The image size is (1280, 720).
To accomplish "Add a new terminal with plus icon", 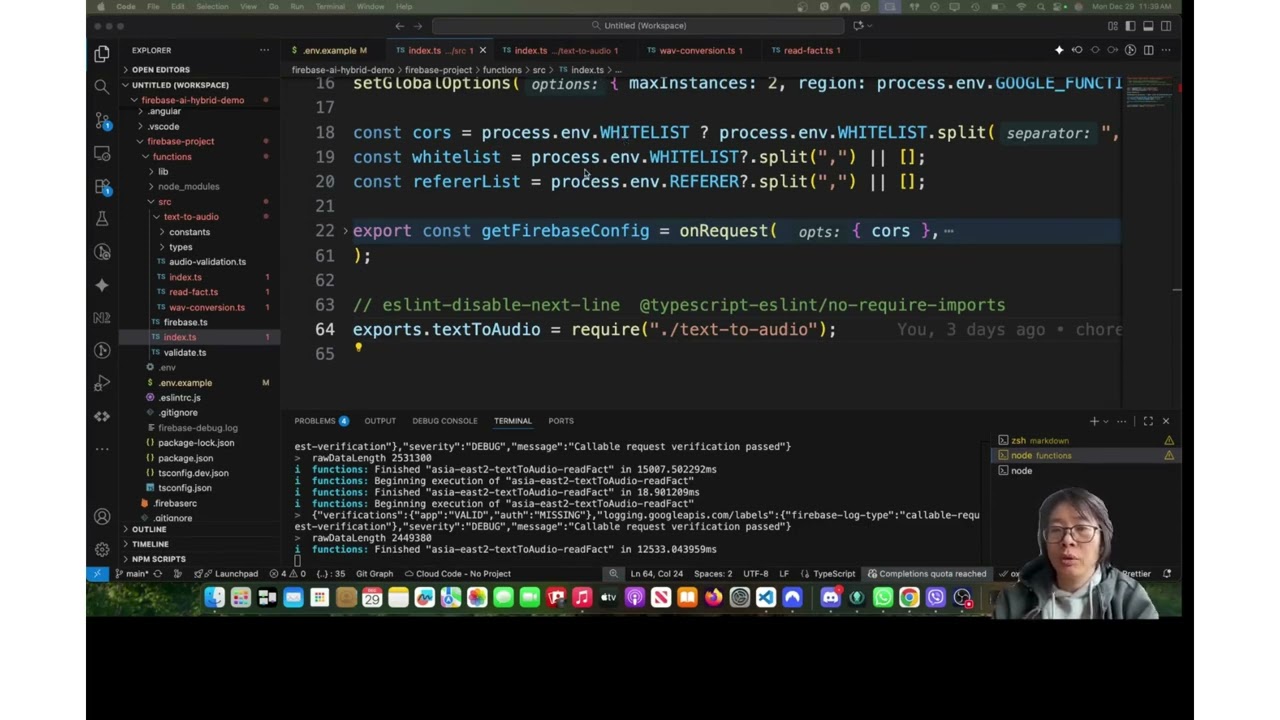I will click(1094, 421).
